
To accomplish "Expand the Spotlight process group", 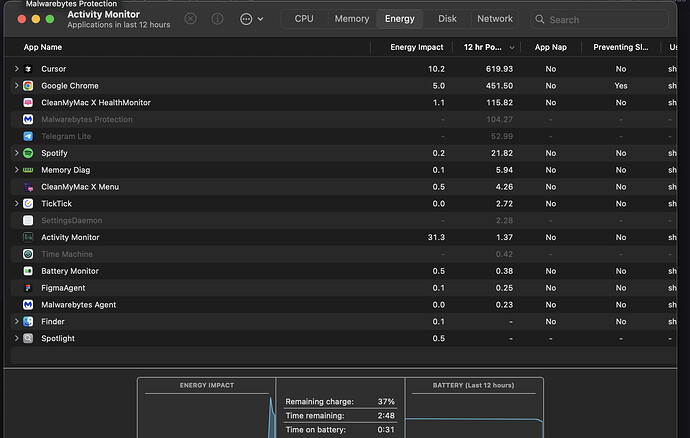I will point(16,338).
